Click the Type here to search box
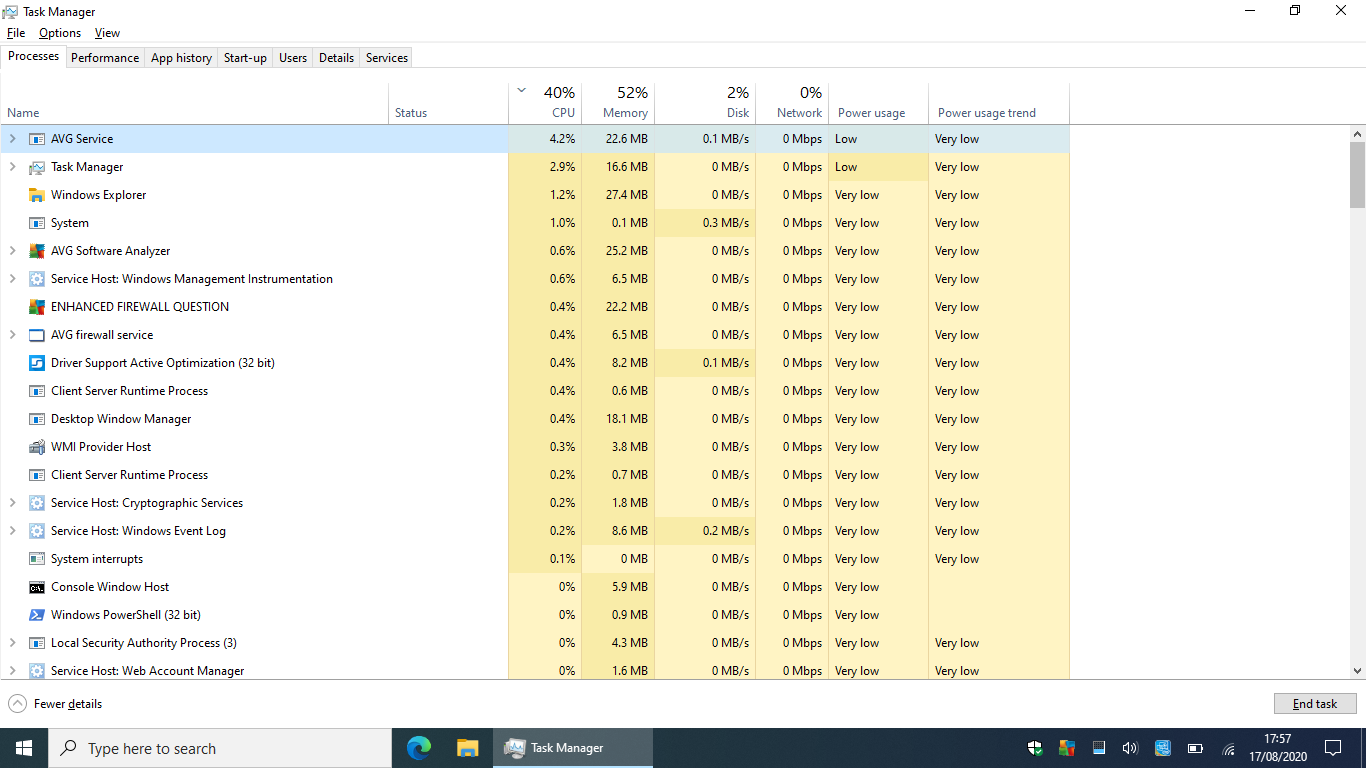 point(220,748)
